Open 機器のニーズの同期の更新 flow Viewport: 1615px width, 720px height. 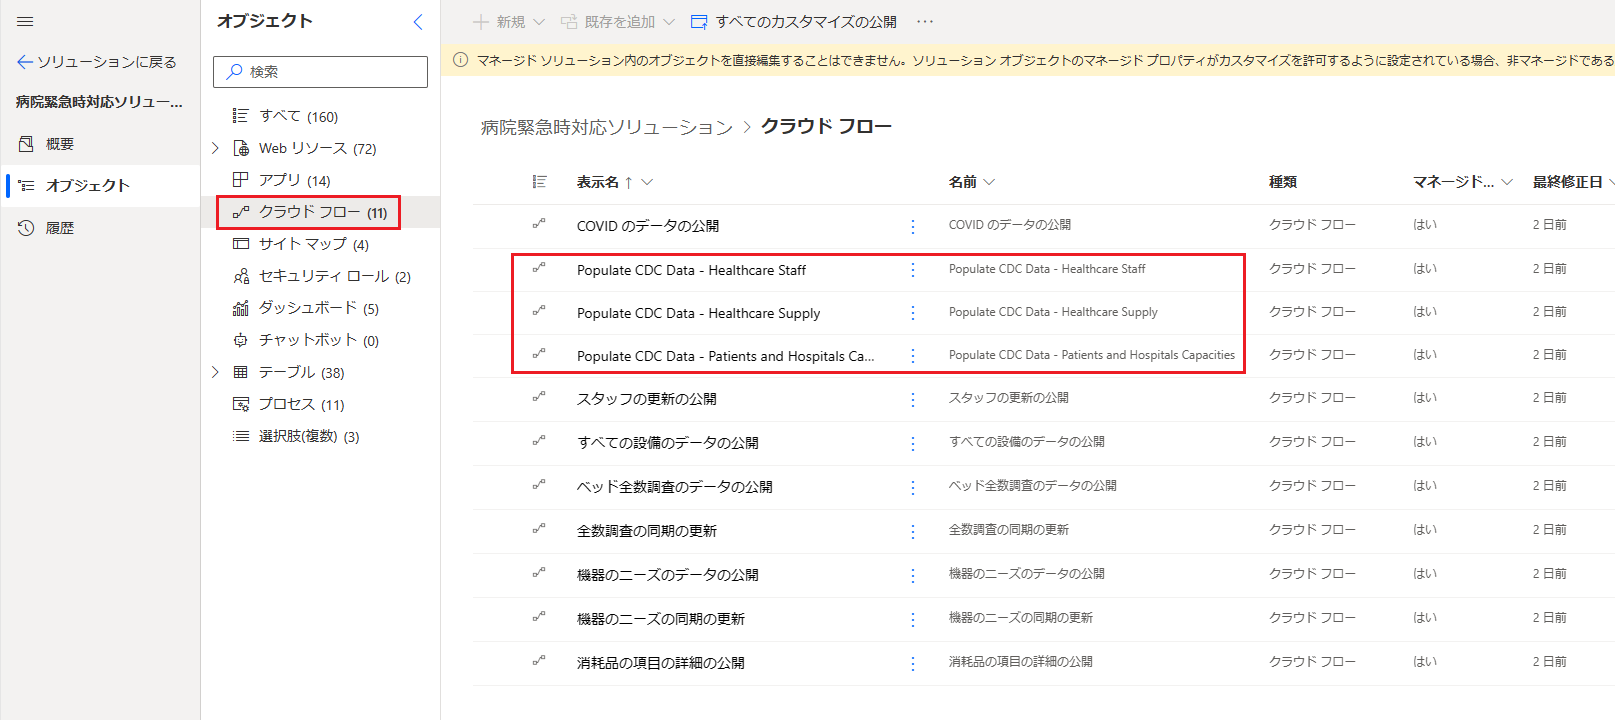click(661, 619)
